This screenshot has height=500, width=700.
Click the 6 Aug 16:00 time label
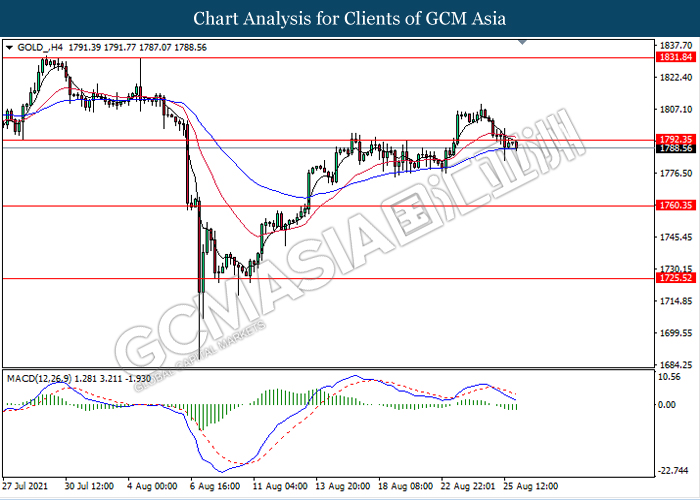(x=215, y=486)
